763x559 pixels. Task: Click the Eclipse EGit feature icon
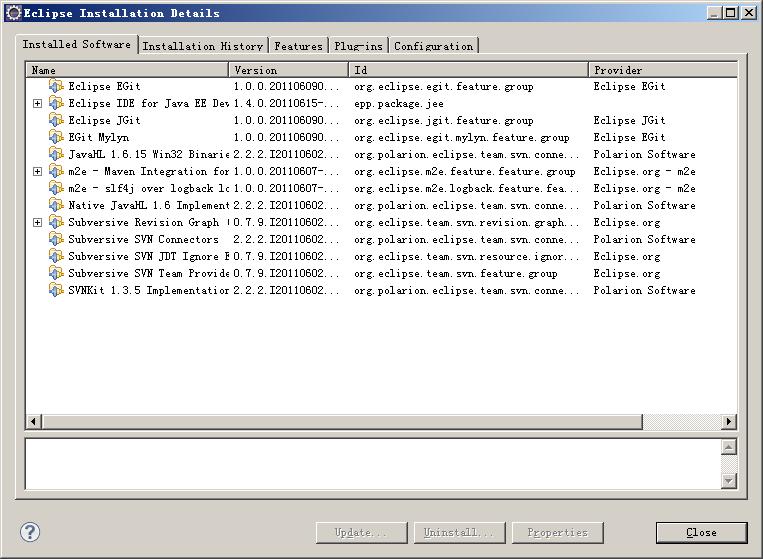pos(56,86)
